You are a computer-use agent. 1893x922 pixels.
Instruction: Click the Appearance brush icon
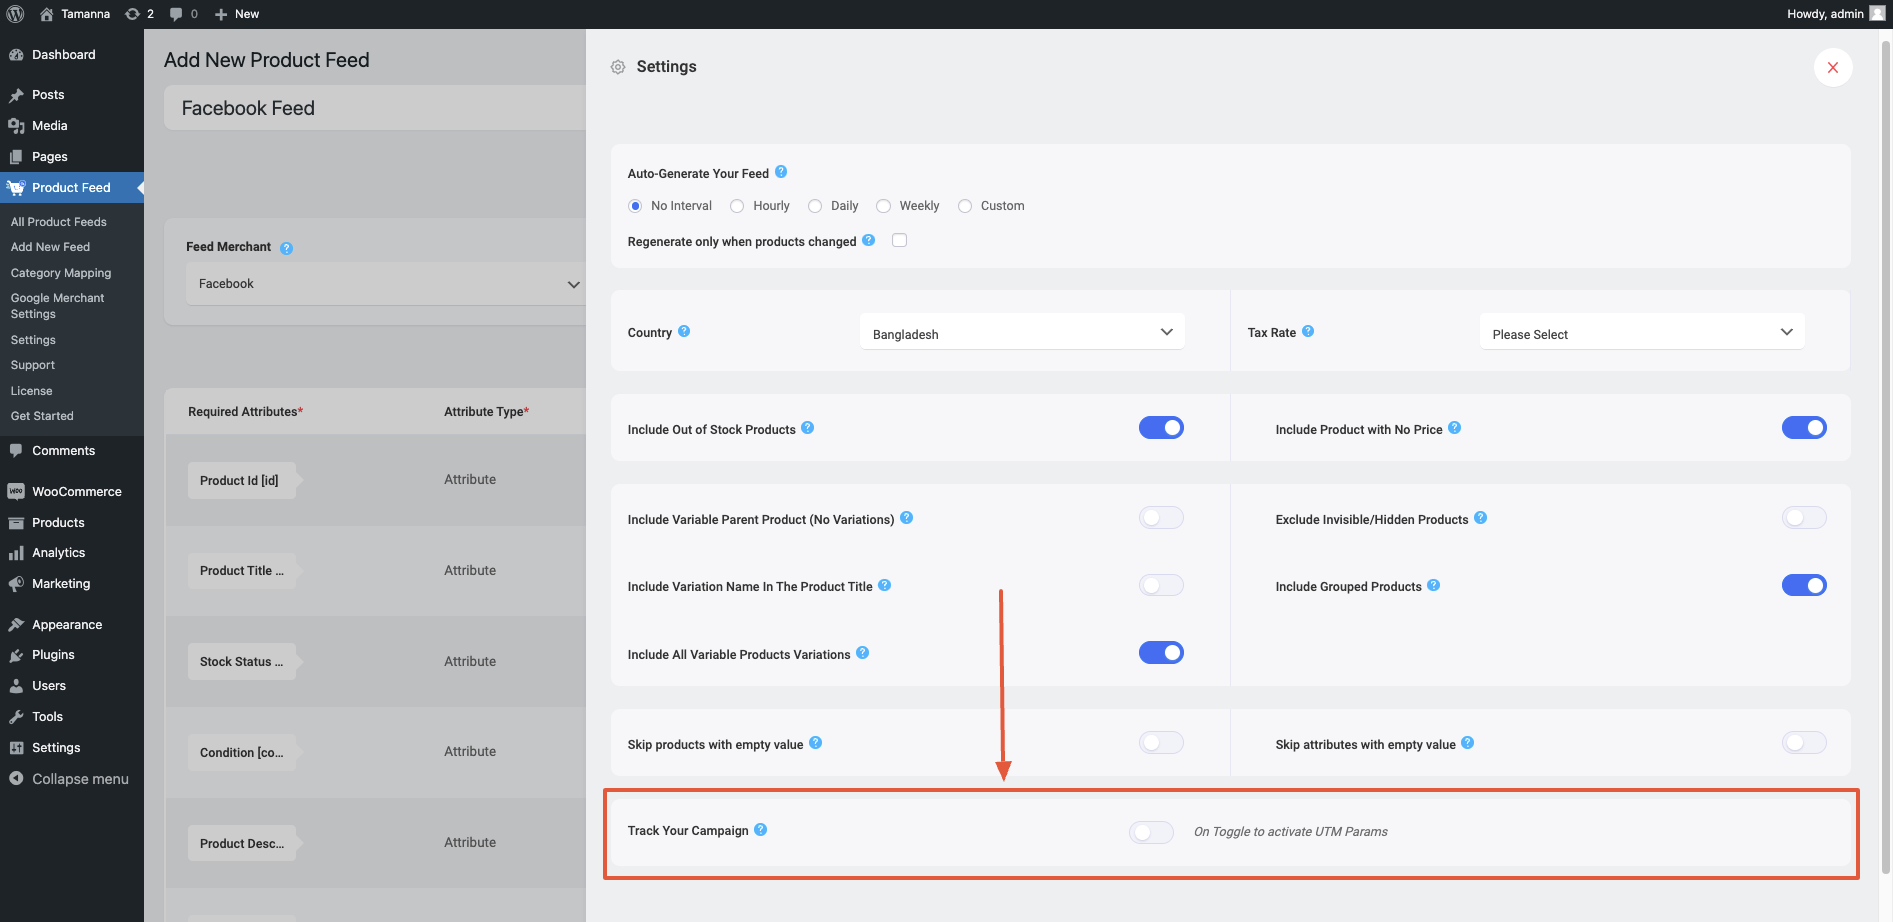tap(16, 625)
